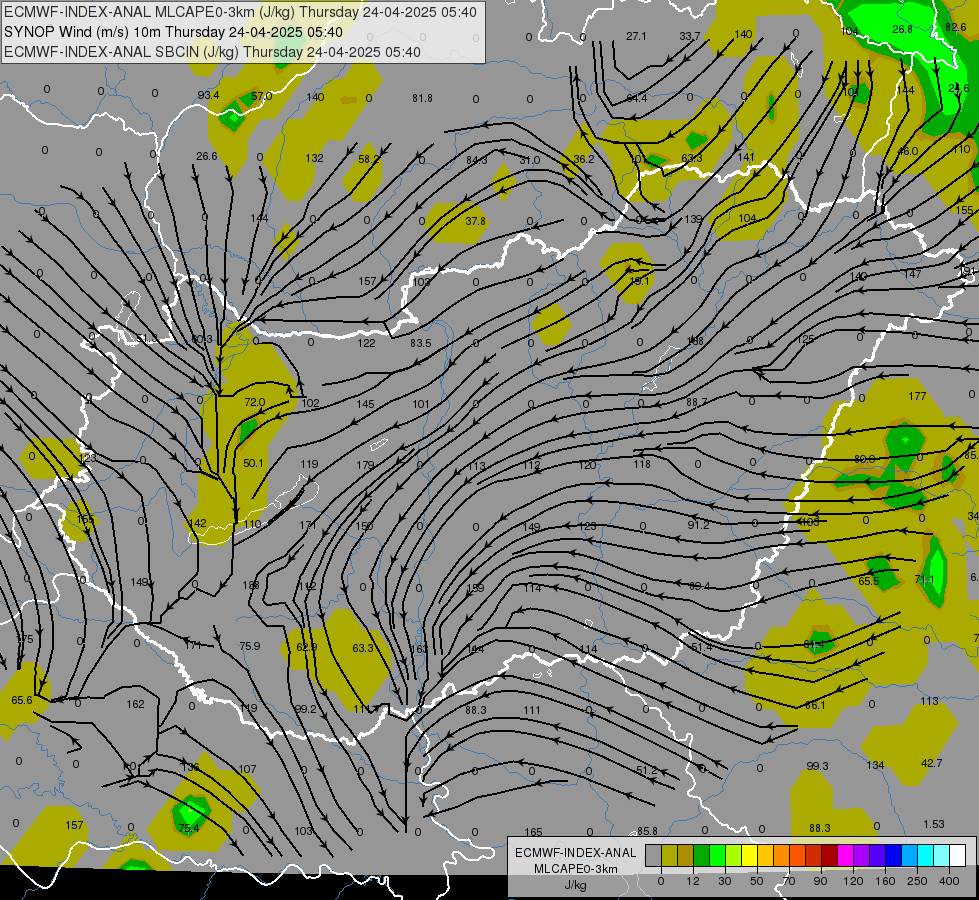Click the map value 86.1

point(815,705)
